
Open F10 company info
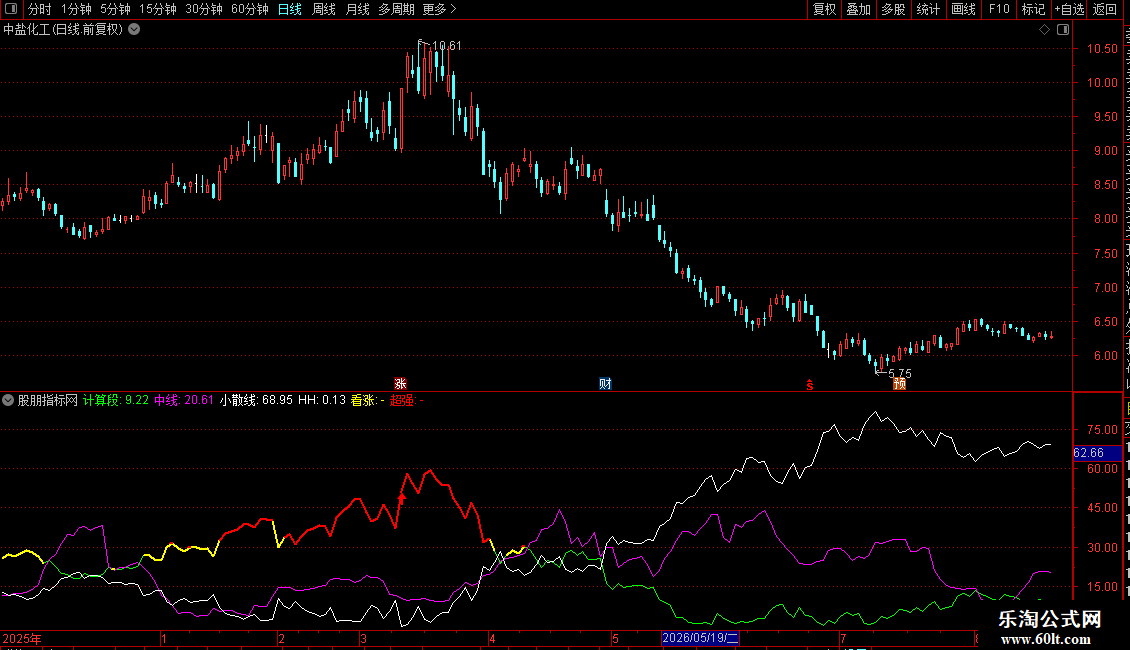pyautogui.click(x=999, y=9)
